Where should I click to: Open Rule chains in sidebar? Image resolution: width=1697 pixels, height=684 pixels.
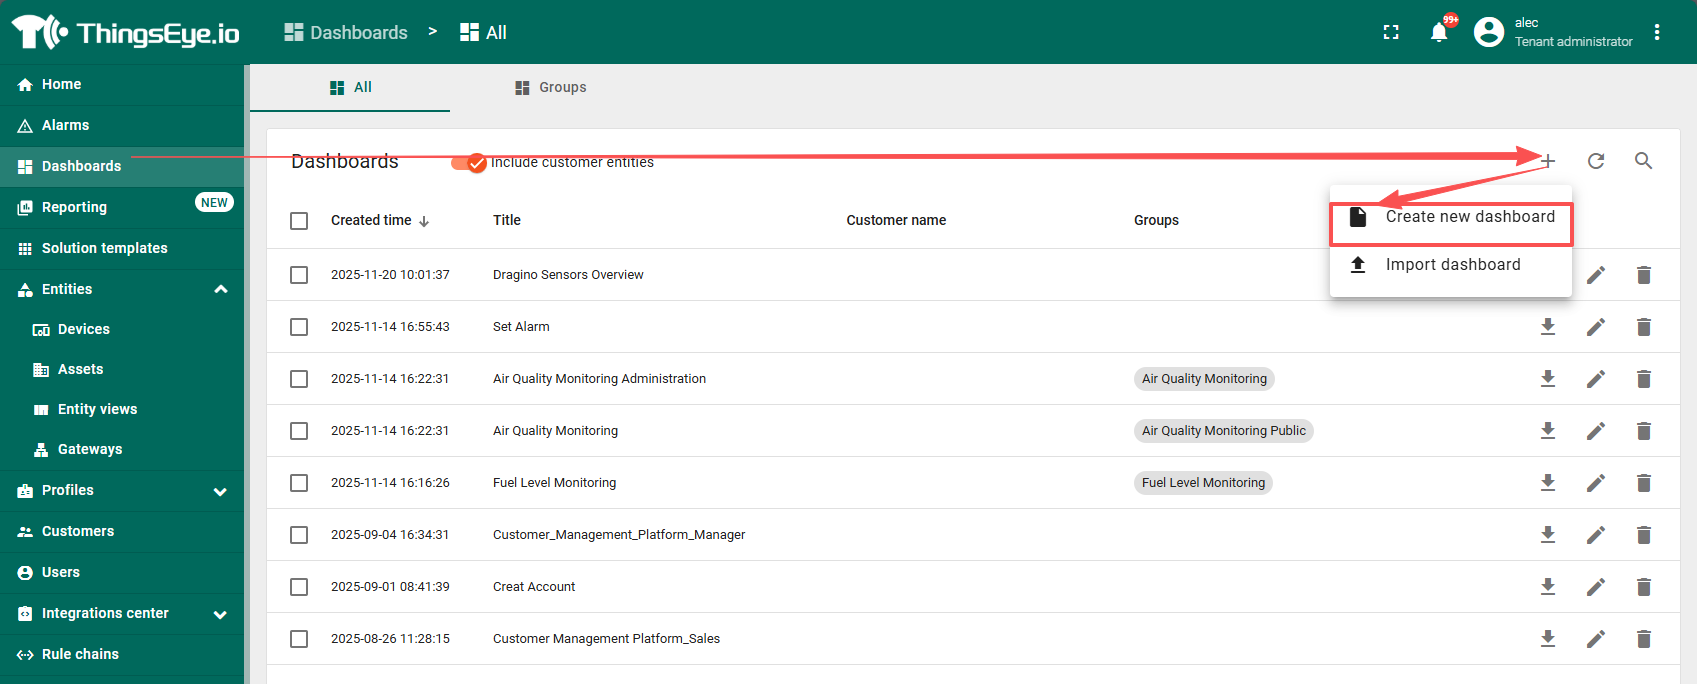pos(80,654)
